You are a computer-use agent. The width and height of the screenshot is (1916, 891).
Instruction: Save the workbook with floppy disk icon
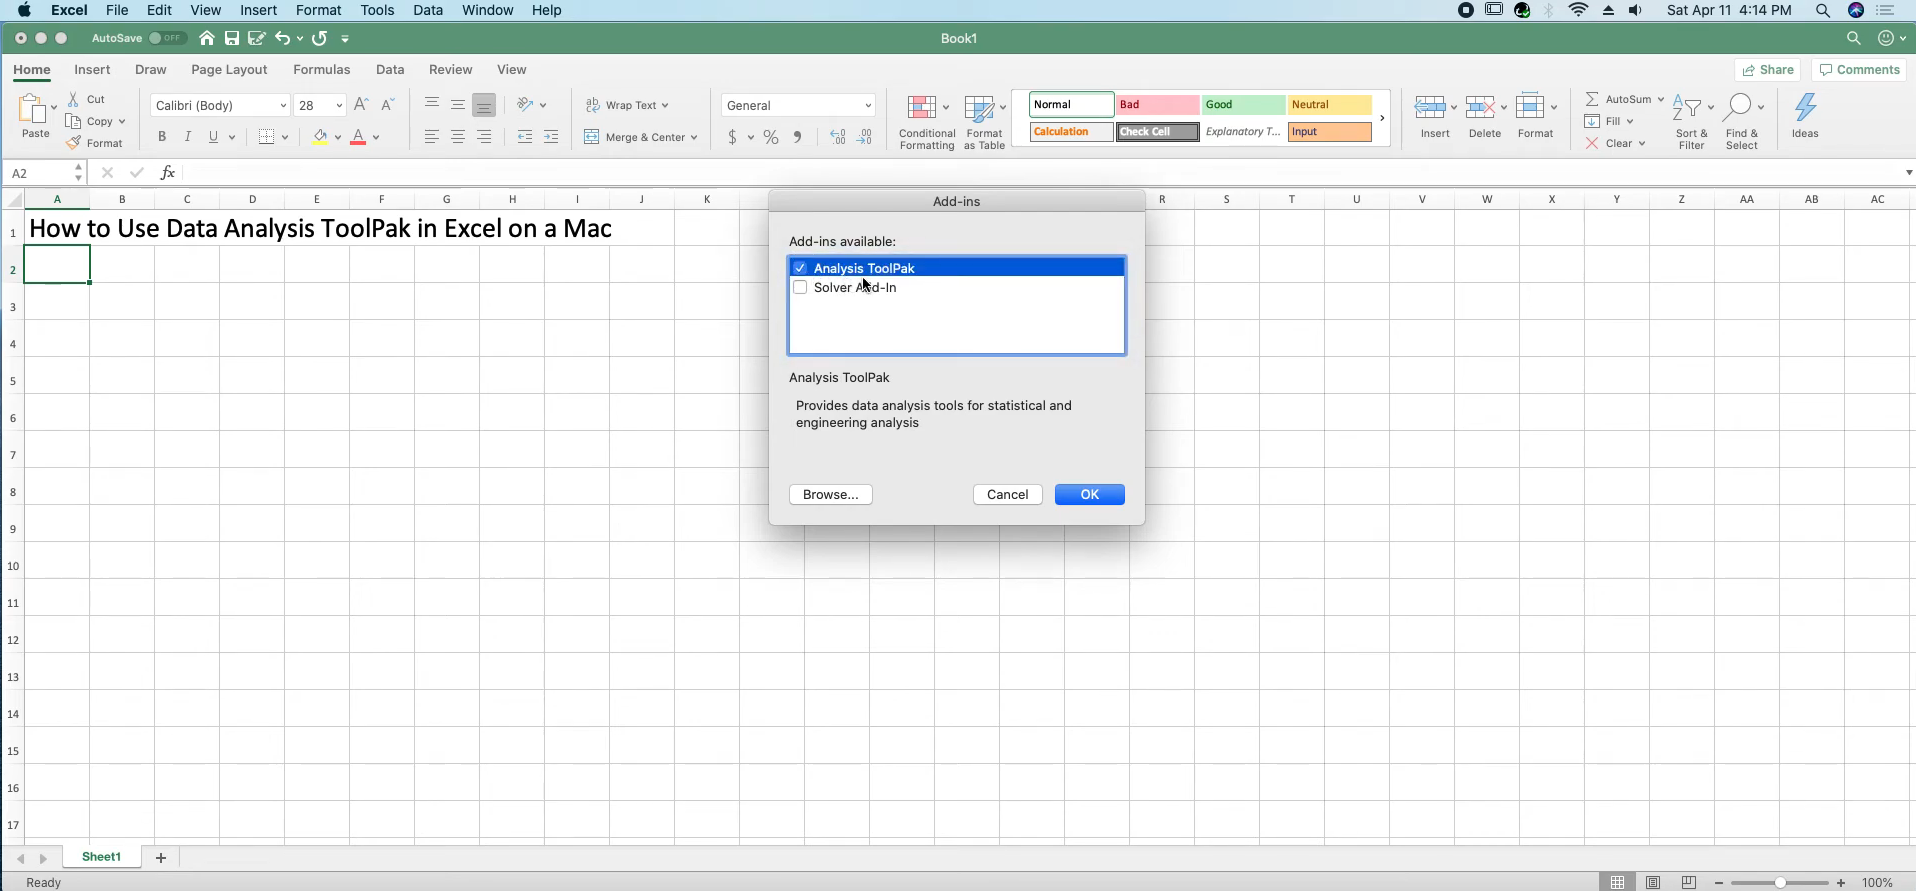[232, 38]
